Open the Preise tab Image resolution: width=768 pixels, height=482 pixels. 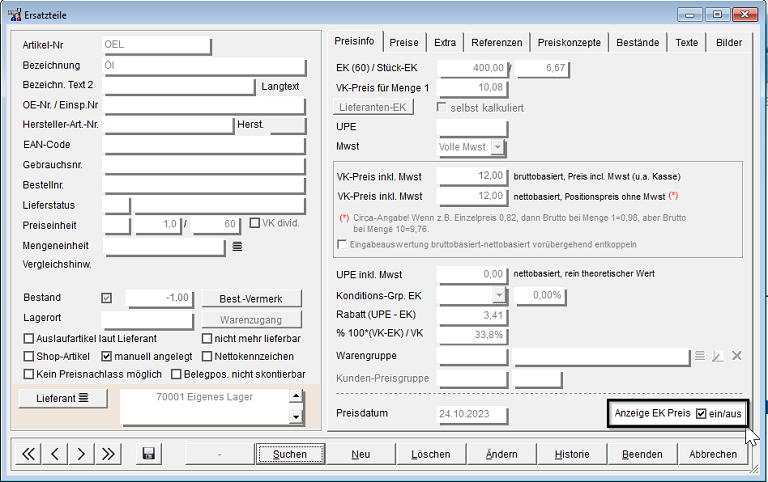[x=404, y=43]
